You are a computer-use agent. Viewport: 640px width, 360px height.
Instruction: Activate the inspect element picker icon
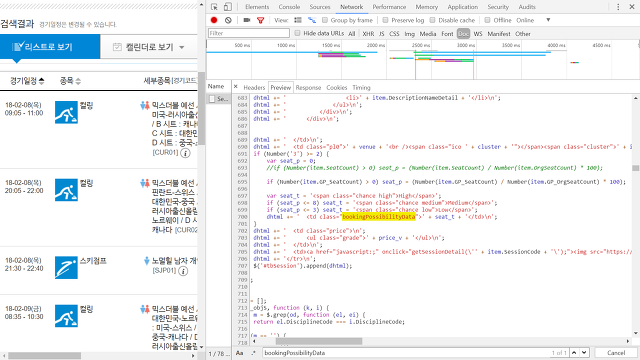(x=214, y=7)
